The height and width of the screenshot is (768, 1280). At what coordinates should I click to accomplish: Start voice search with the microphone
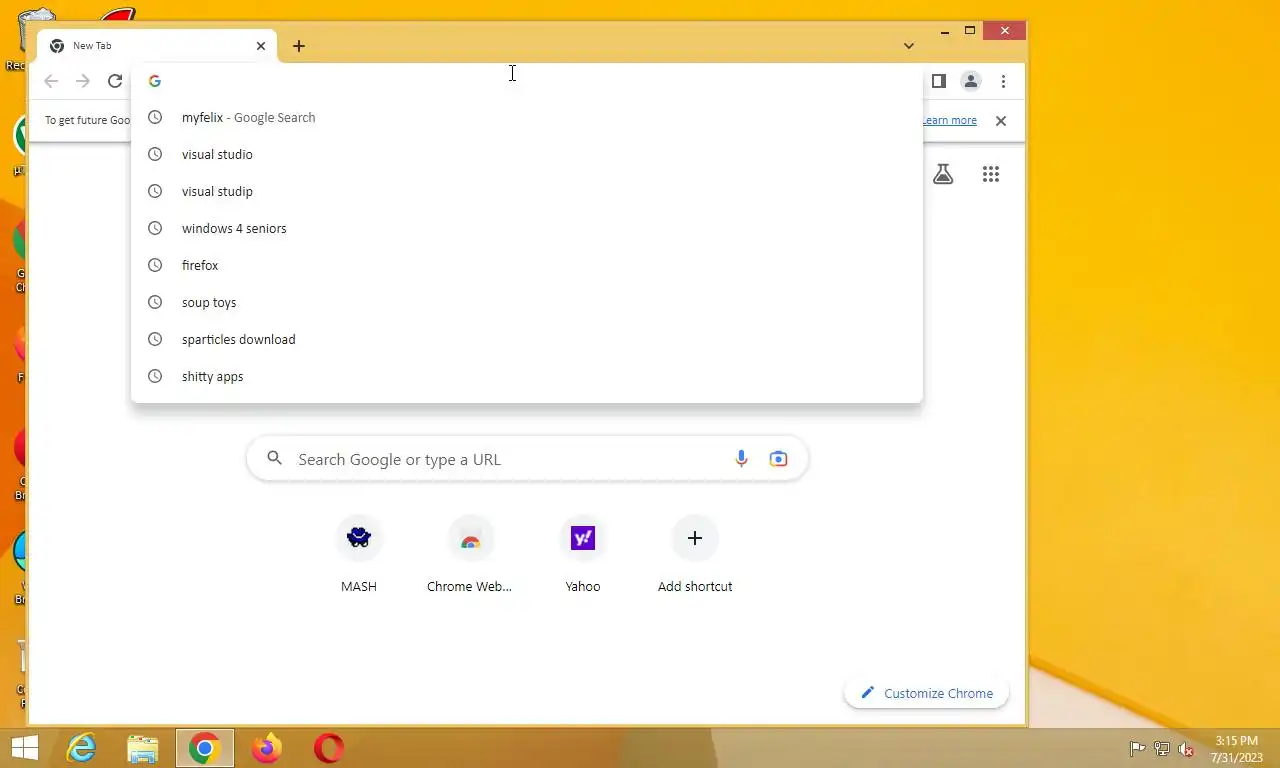(741, 459)
